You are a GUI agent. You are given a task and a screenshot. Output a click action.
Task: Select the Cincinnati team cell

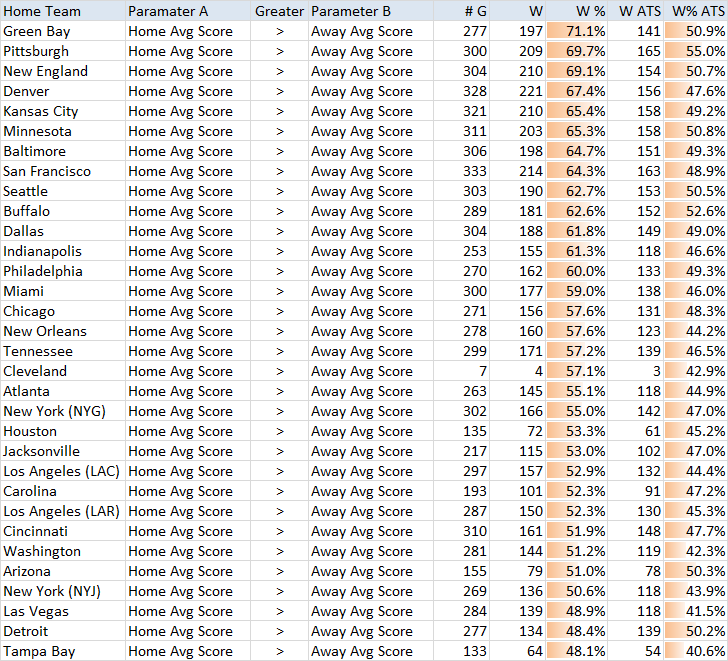[63, 530]
